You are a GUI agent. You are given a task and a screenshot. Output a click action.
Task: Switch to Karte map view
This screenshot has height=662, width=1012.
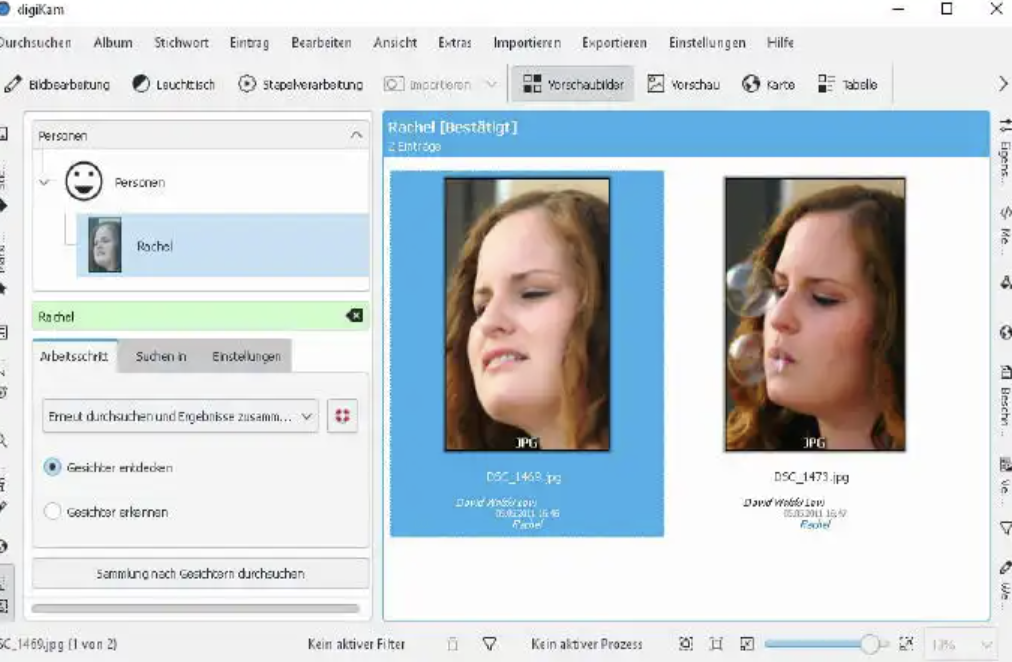click(x=768, y=85)
